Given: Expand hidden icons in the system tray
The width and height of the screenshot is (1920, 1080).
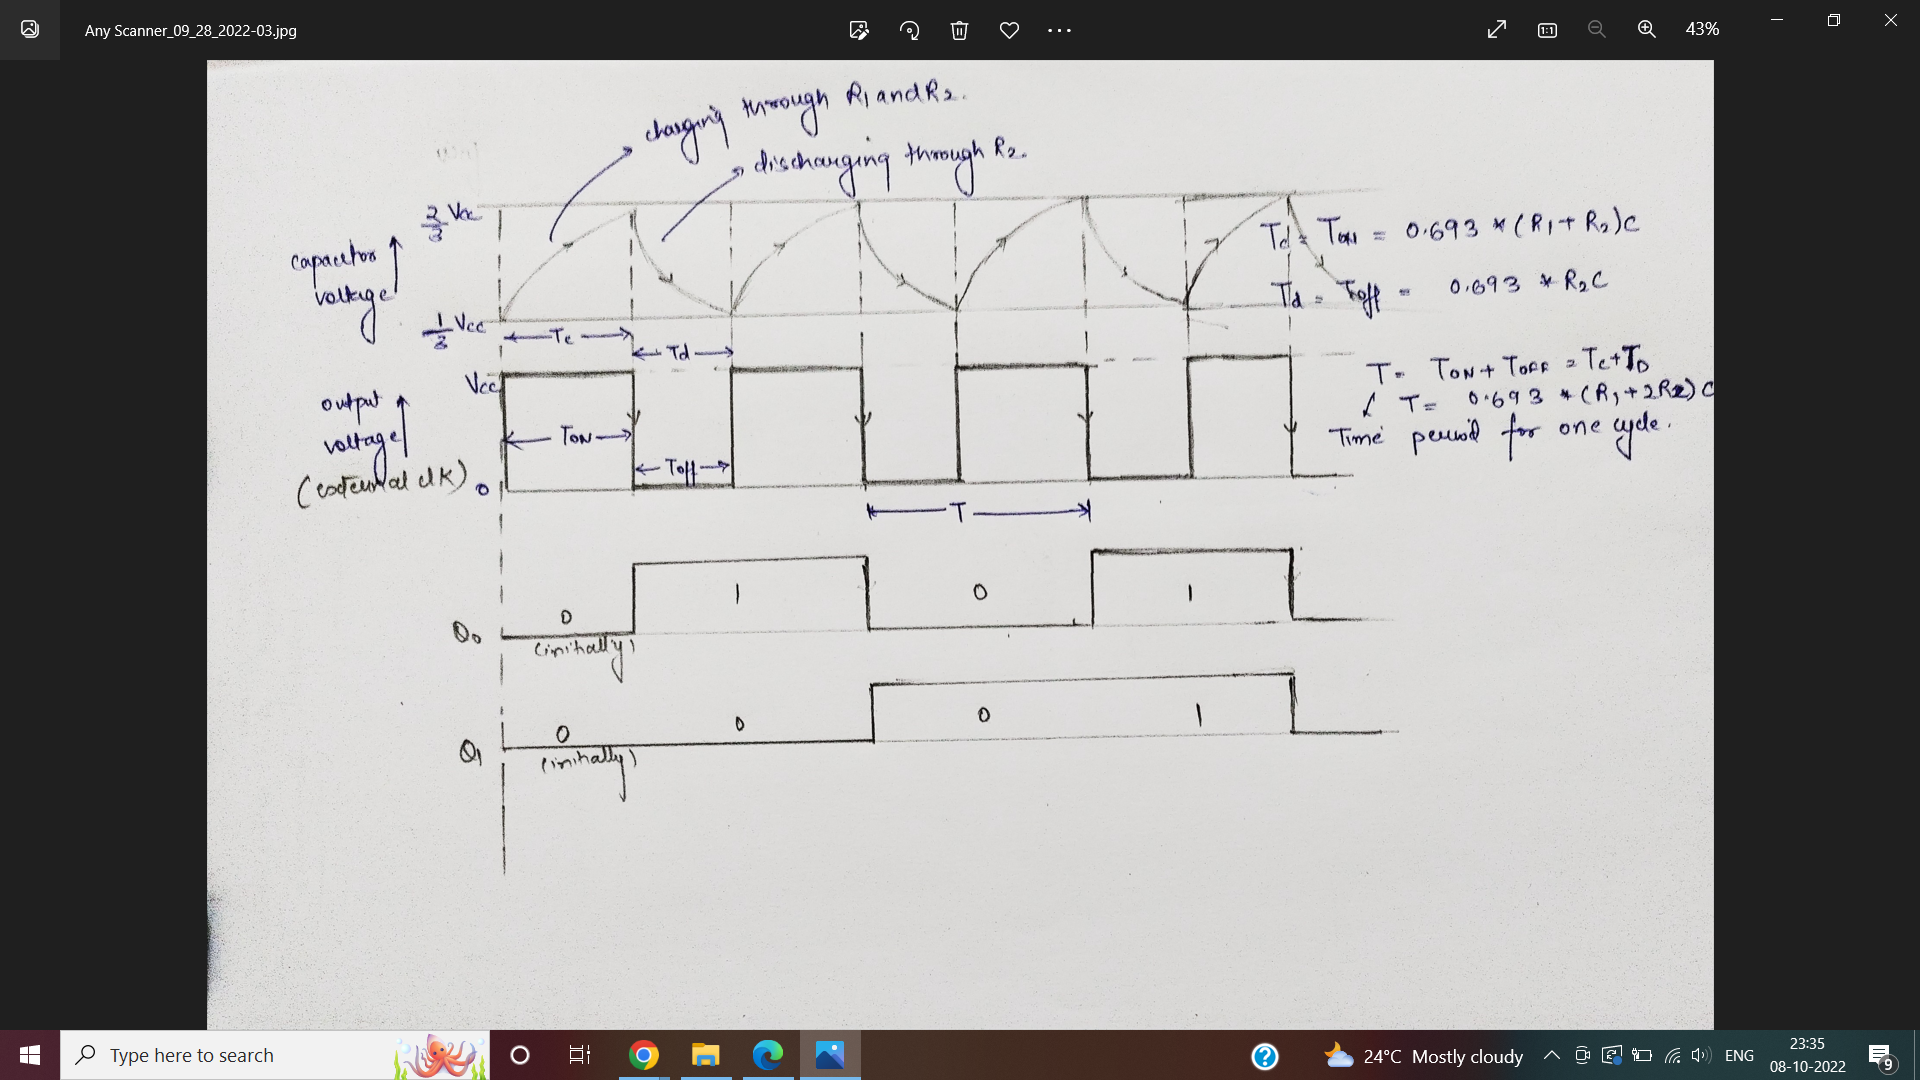Looking at the screenshot, I should click(x=1551, y=1055).
